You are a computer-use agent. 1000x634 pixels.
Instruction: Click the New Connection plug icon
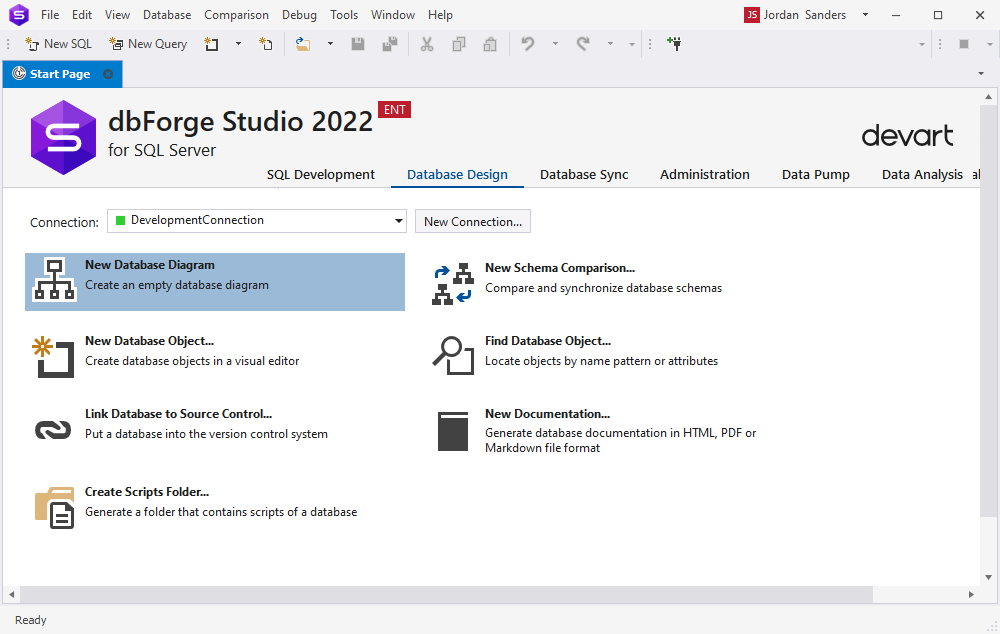[x=674, y=44]
